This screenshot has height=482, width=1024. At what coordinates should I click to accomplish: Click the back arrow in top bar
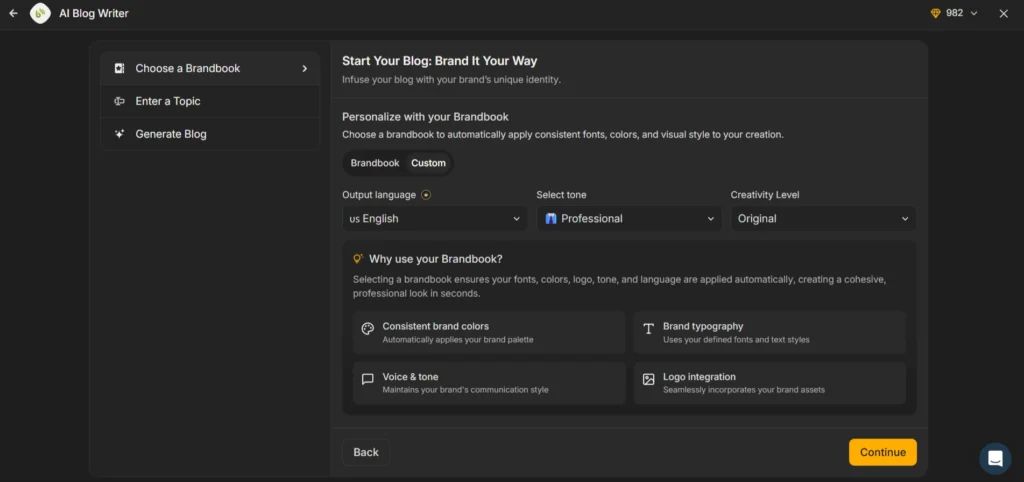[x=13, y=13]
